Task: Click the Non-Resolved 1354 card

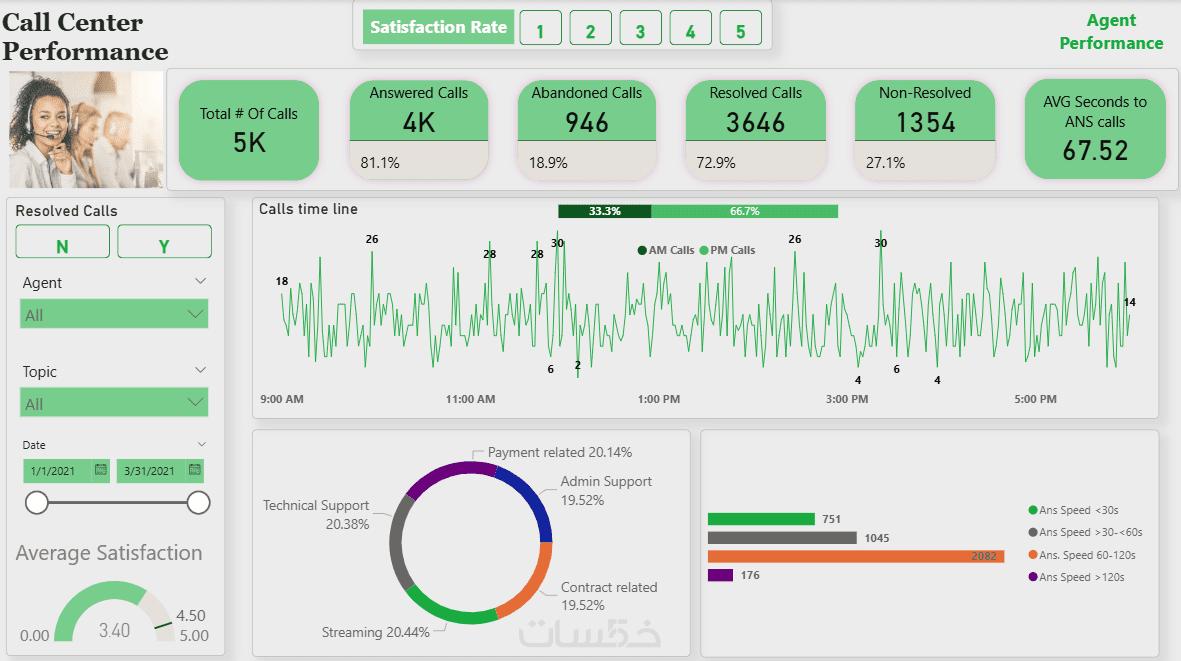Action: point(925,130)
